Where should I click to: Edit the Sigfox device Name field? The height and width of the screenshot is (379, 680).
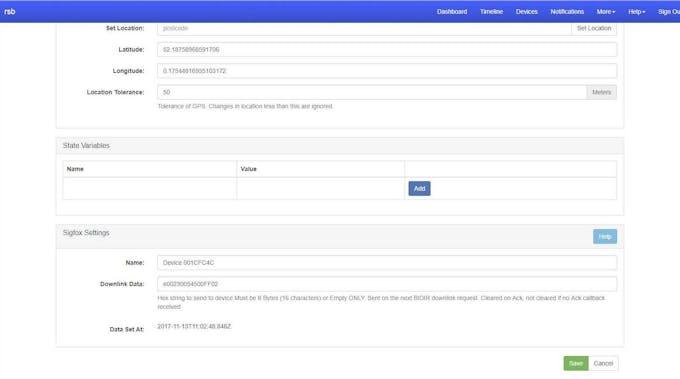[387, 263]
